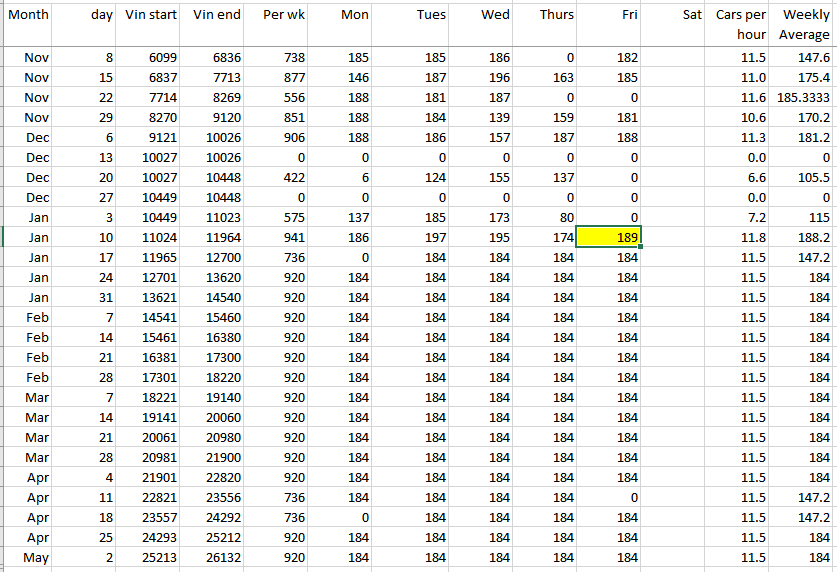Click the Wed value 139

479,117
